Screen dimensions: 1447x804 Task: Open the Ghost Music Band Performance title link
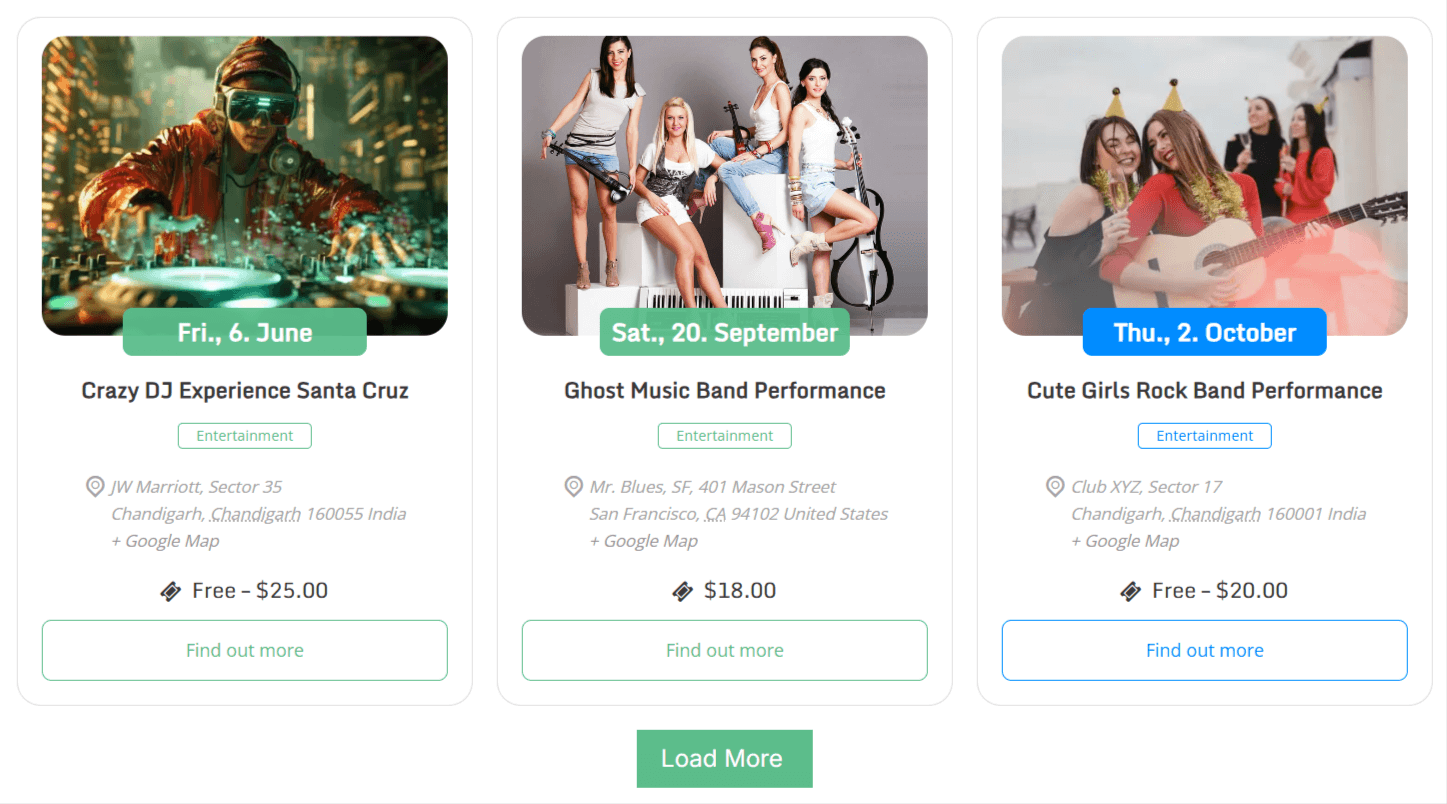tap(725, 391)
